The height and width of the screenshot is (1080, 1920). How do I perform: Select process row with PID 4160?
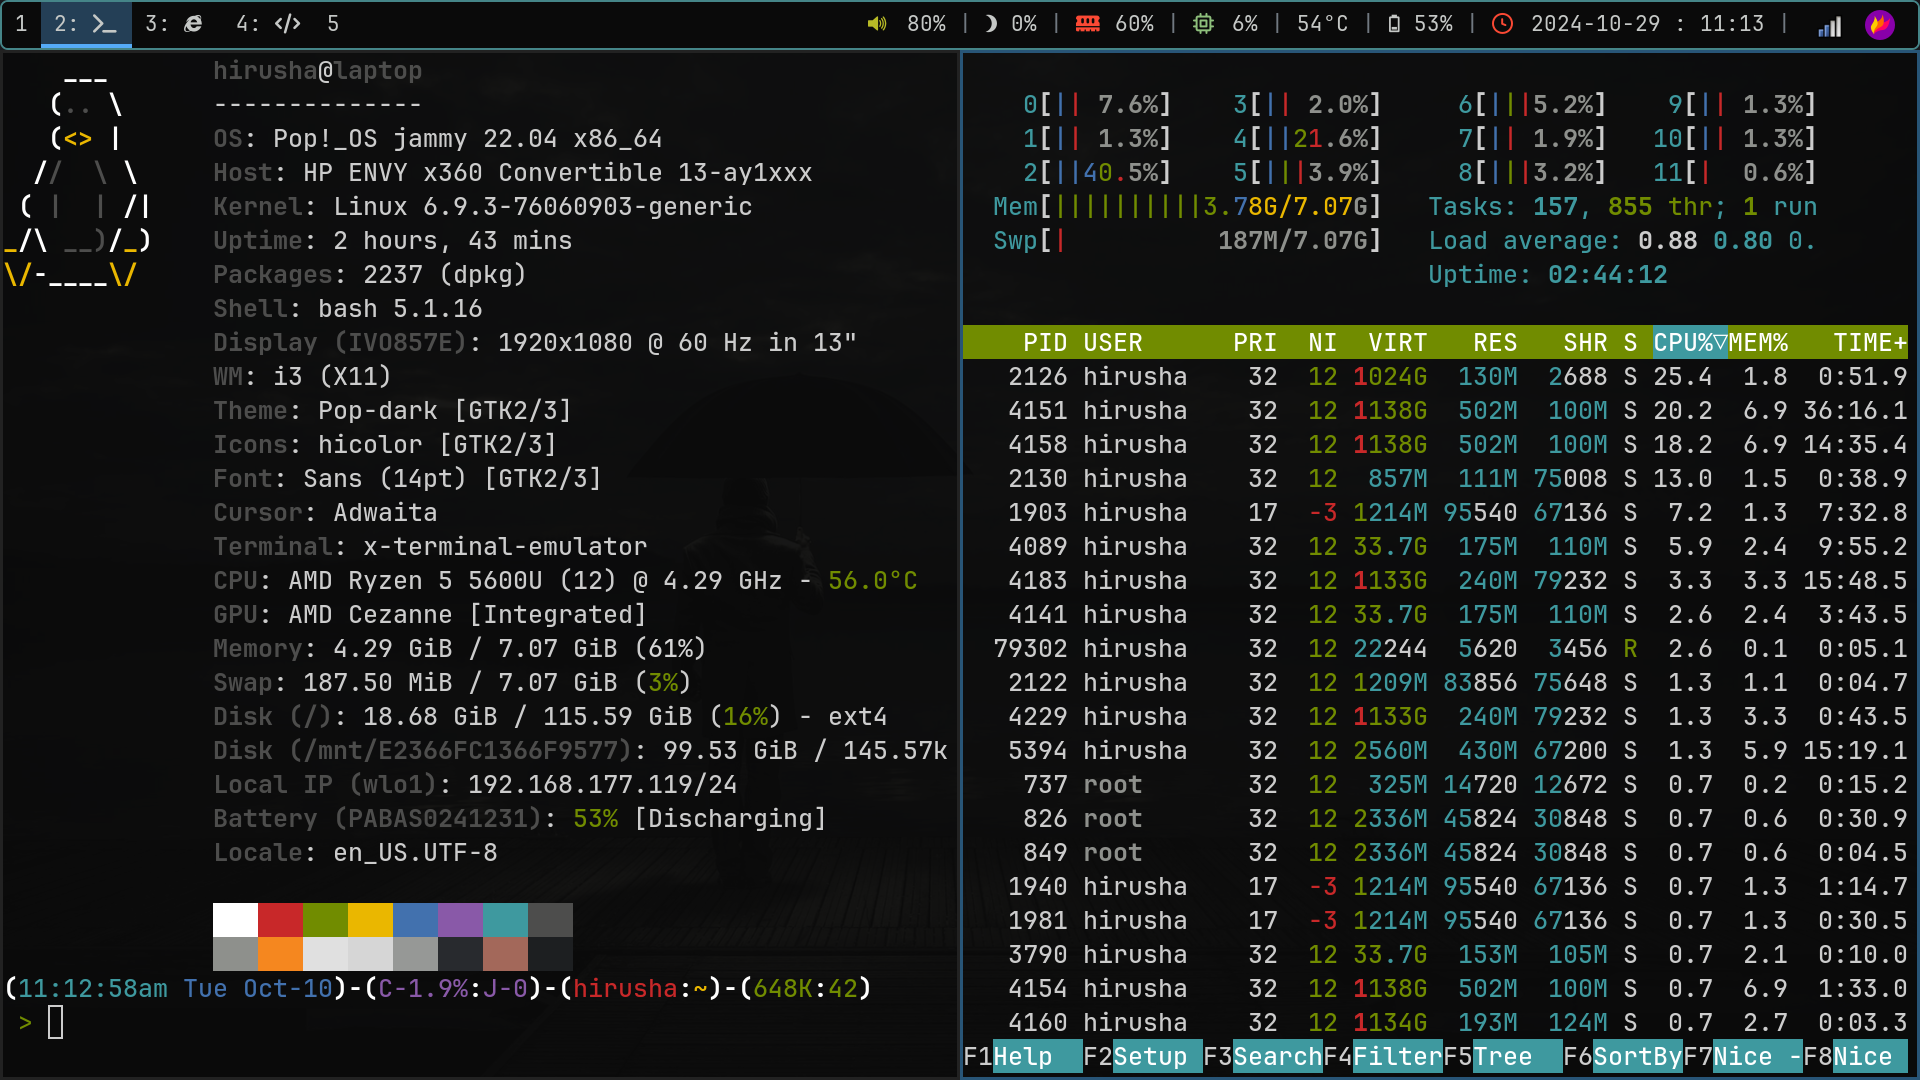(1436, 1023)
